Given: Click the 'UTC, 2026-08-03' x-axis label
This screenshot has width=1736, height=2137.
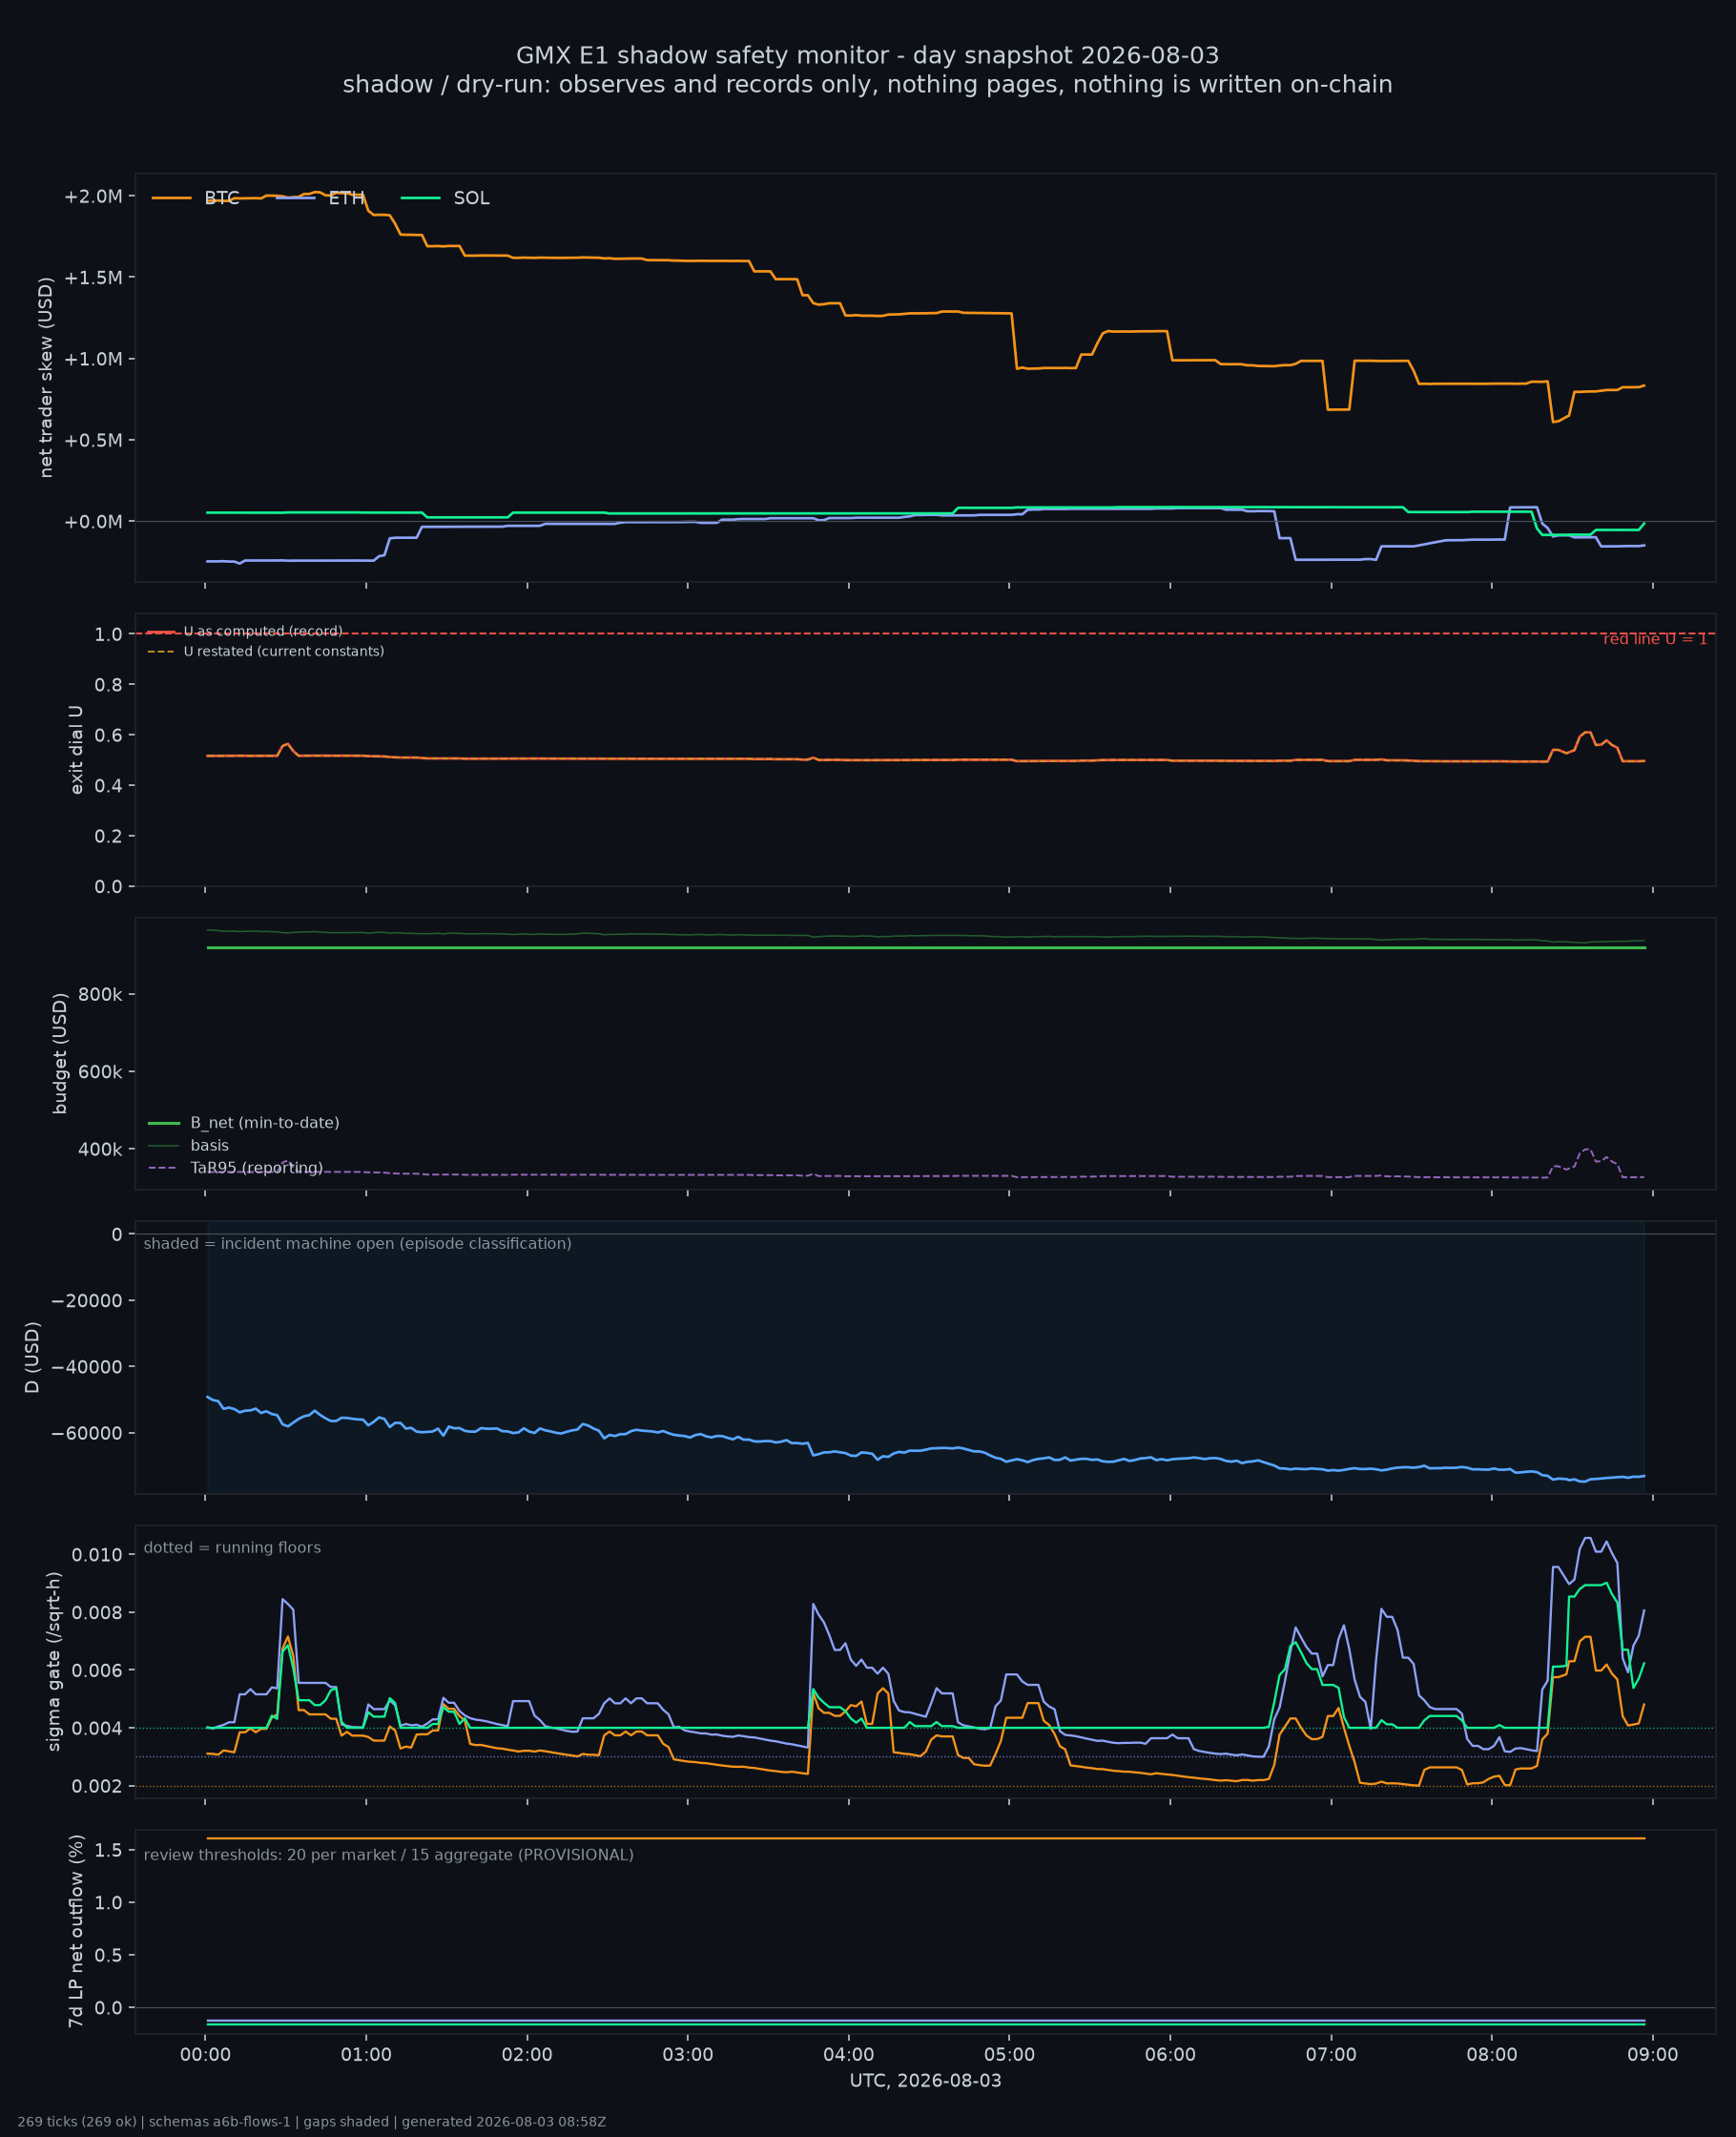Looking at the screenshot, I should click(x=926, y=2081).
